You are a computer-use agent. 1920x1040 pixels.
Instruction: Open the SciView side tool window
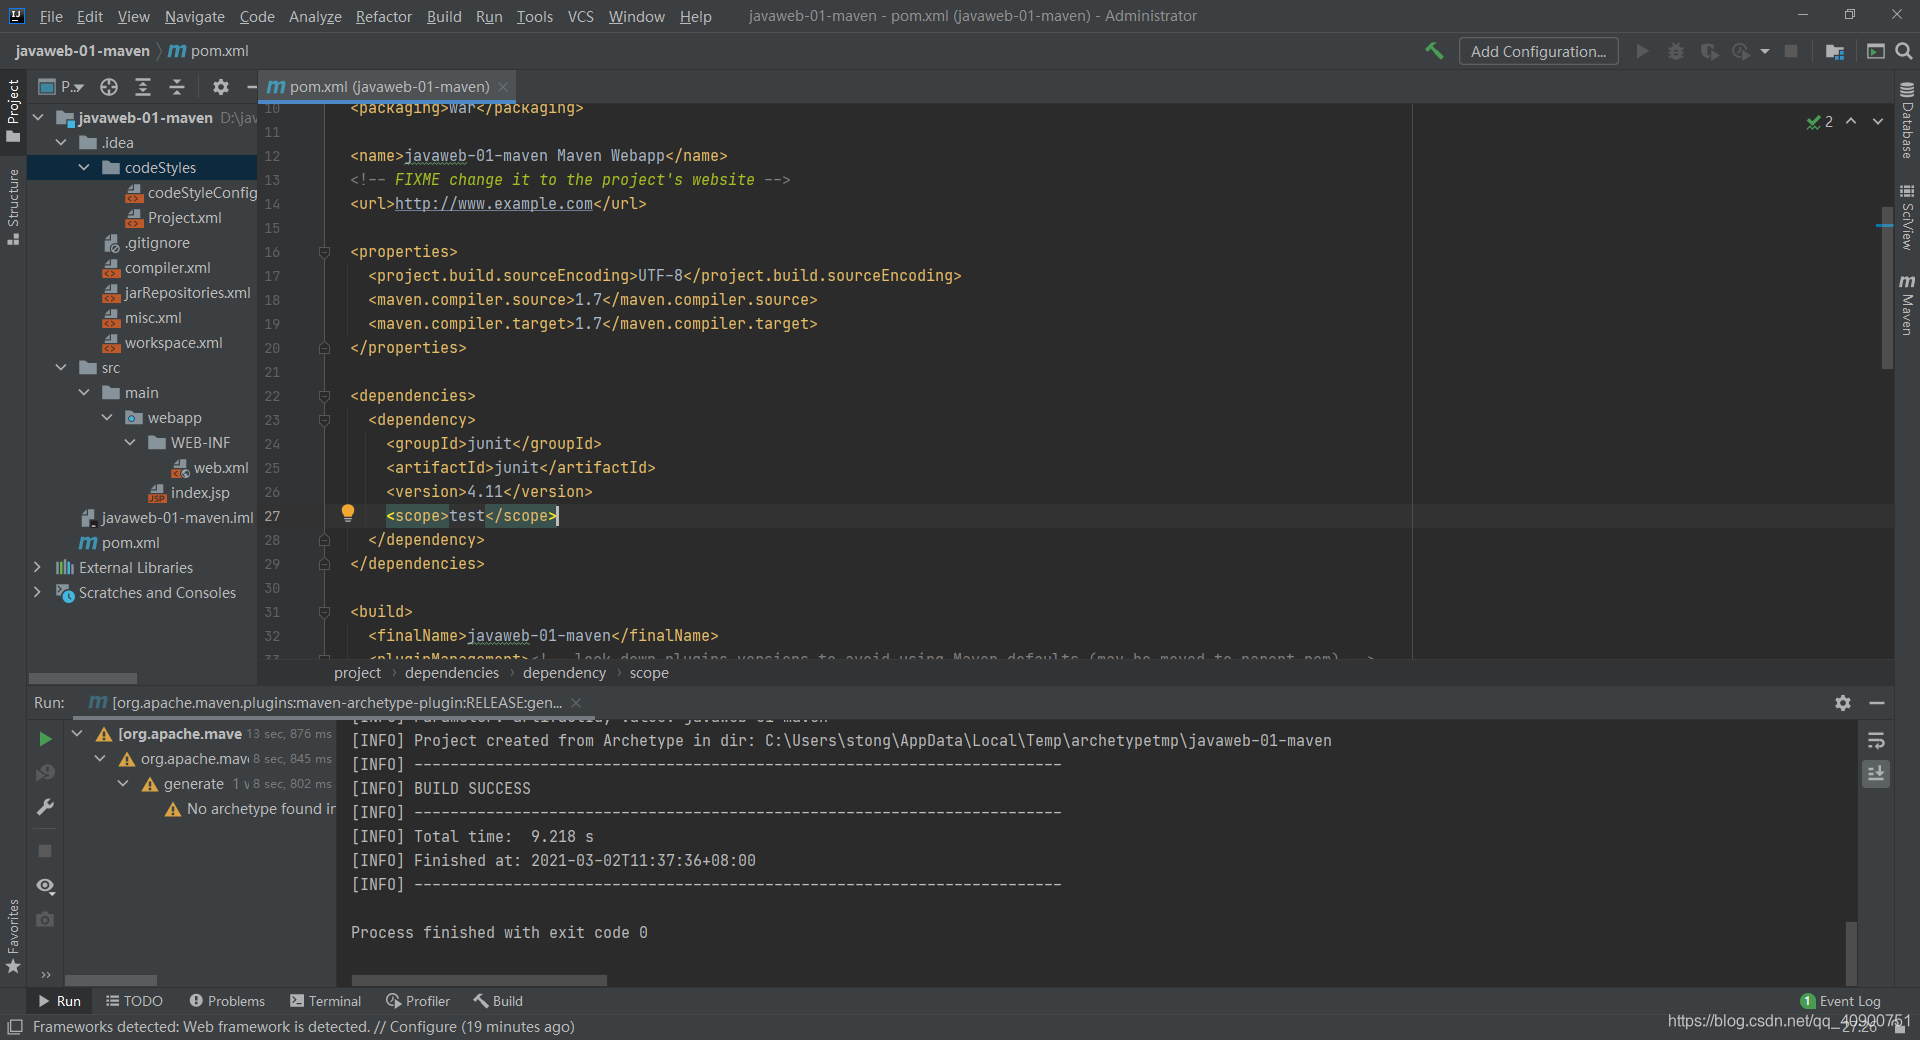(1907, 217)
